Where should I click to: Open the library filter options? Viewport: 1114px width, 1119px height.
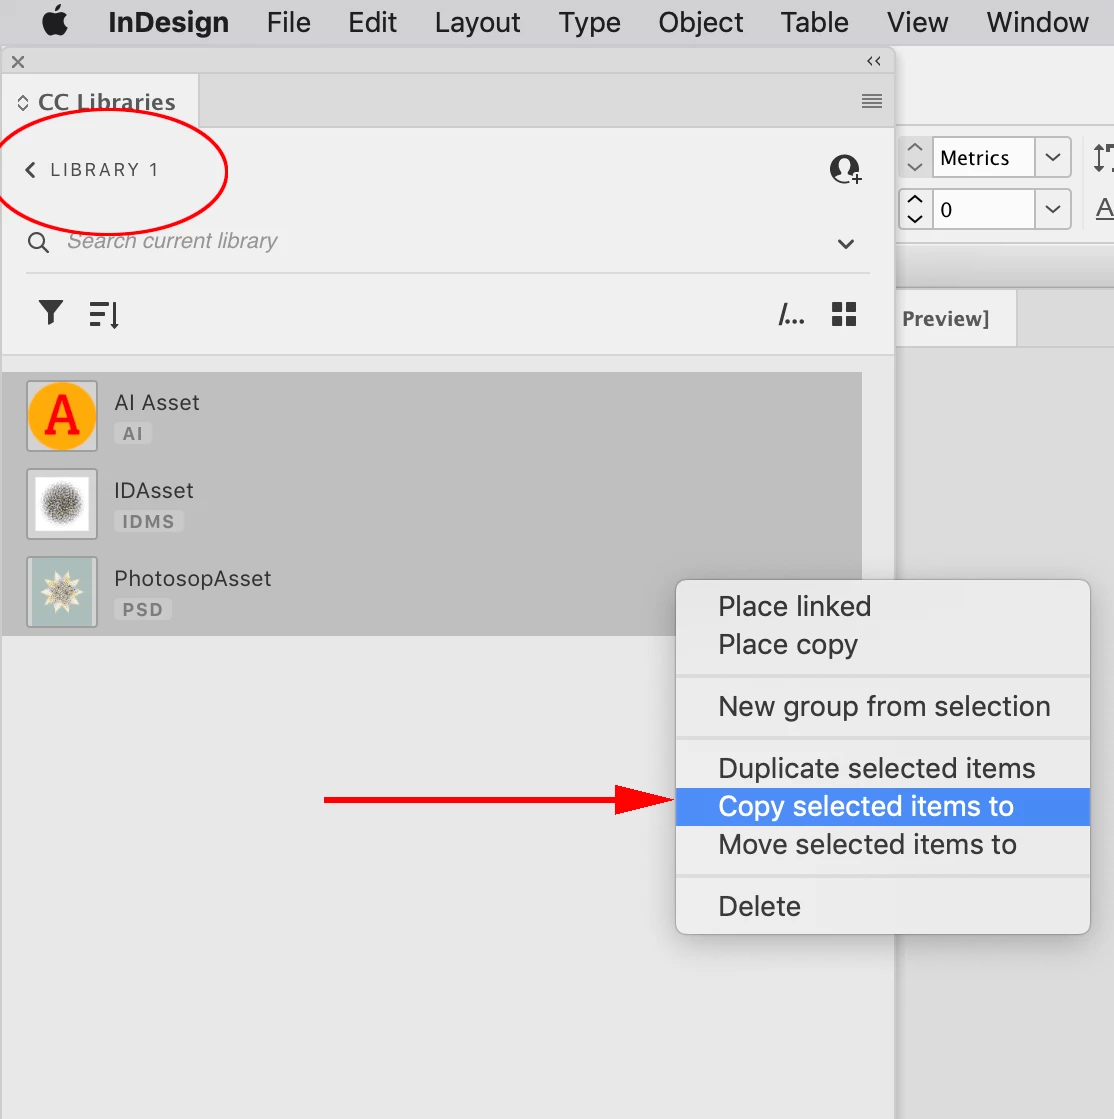point(51,313)
